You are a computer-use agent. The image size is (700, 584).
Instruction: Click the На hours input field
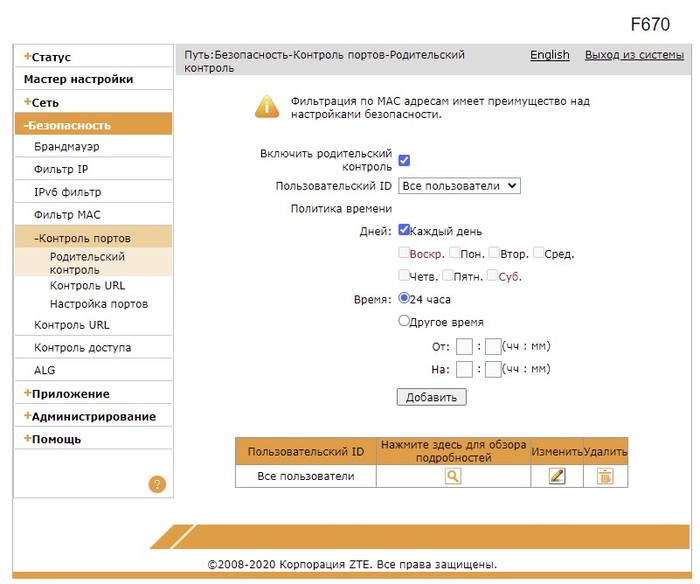[464, 369]
